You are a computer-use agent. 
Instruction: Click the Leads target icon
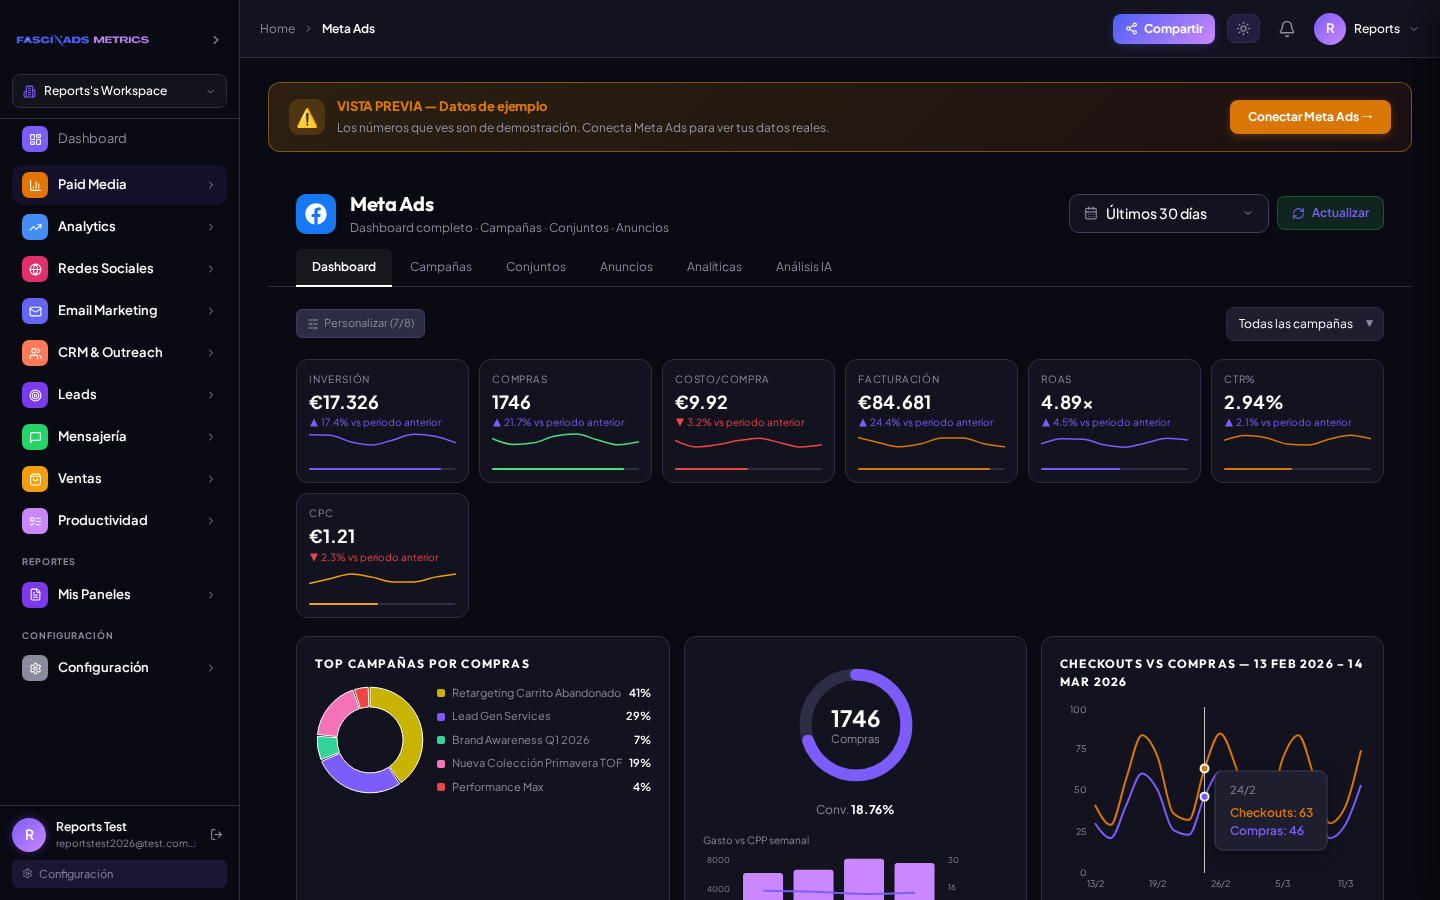[x=35, y=395]
